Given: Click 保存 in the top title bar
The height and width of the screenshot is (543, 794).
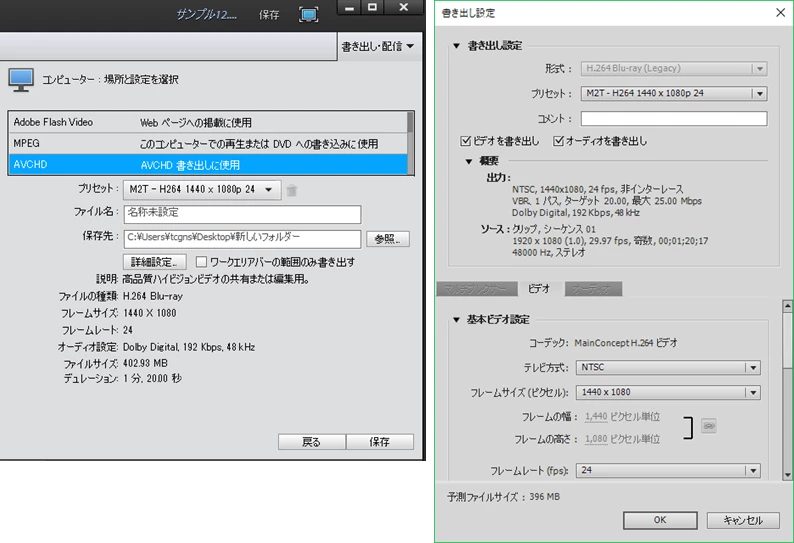Looking at the screenshot, I should [269, 15].
